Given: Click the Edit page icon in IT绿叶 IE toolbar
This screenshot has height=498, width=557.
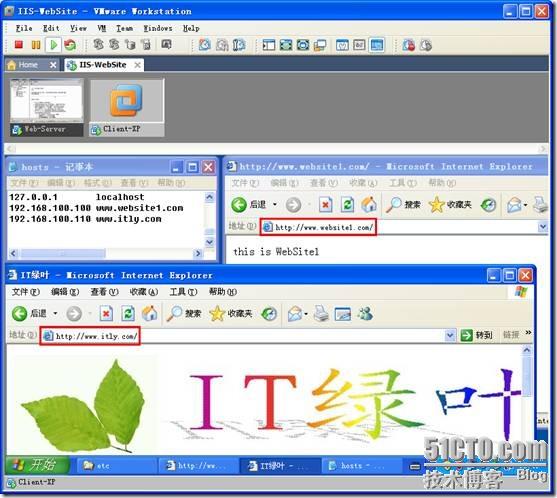Looking at the screenshot, I should pos(342,314).
